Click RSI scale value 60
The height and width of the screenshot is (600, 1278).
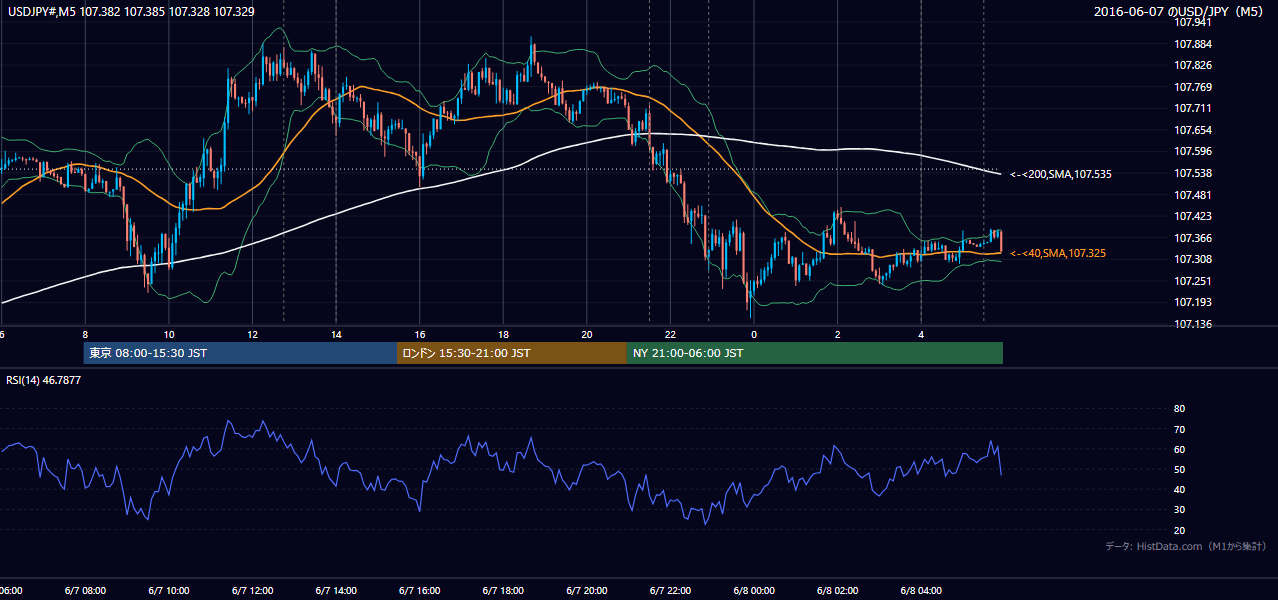[1179, 449]
